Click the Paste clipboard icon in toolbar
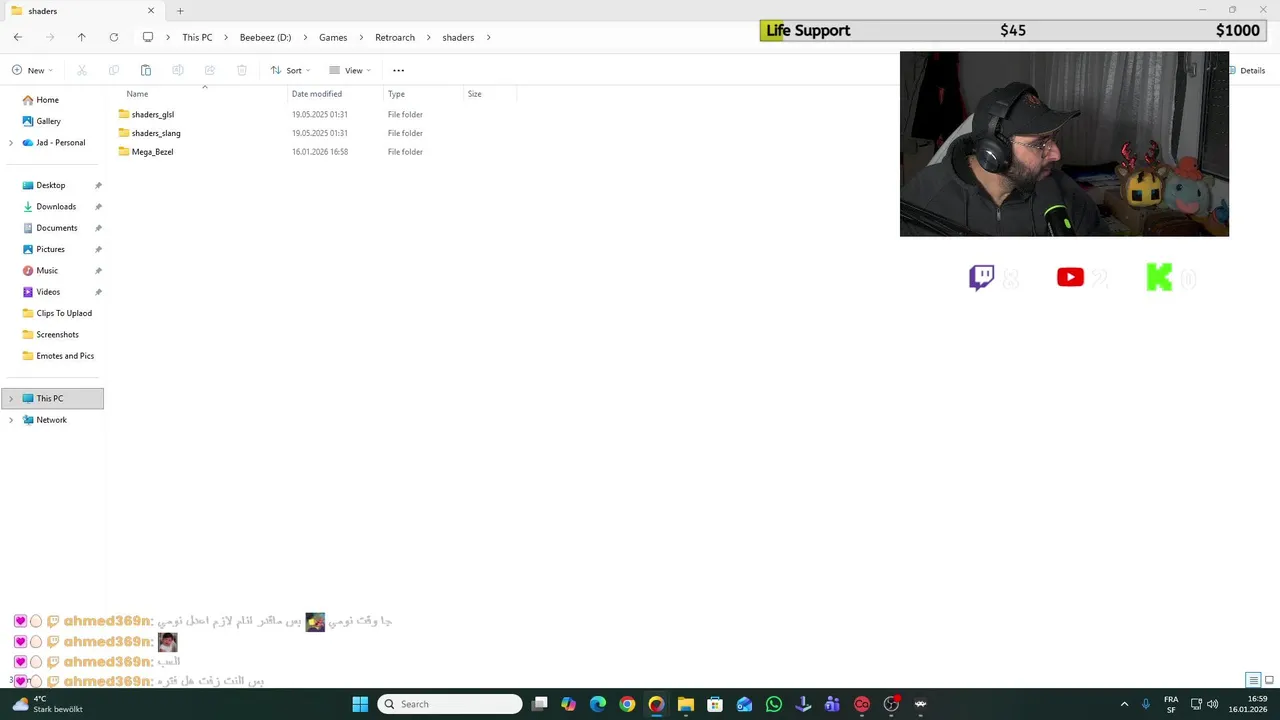 pyautogui.click(x=146, y=70)
